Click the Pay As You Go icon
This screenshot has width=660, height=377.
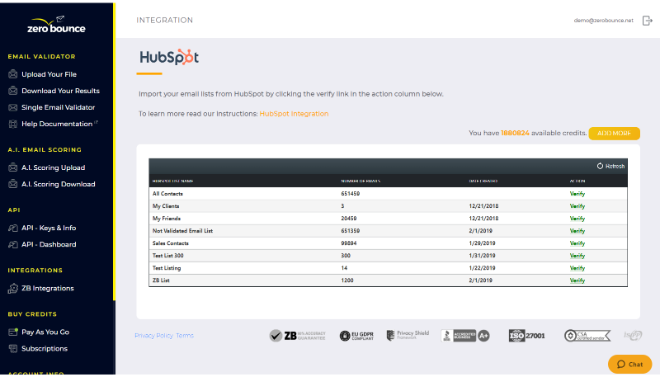pos(13,332)
